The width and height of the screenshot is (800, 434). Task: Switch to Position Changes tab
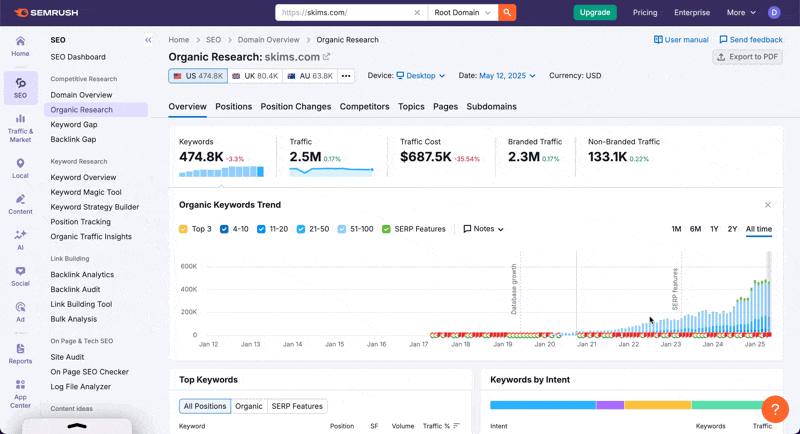(x=296, y=107)
